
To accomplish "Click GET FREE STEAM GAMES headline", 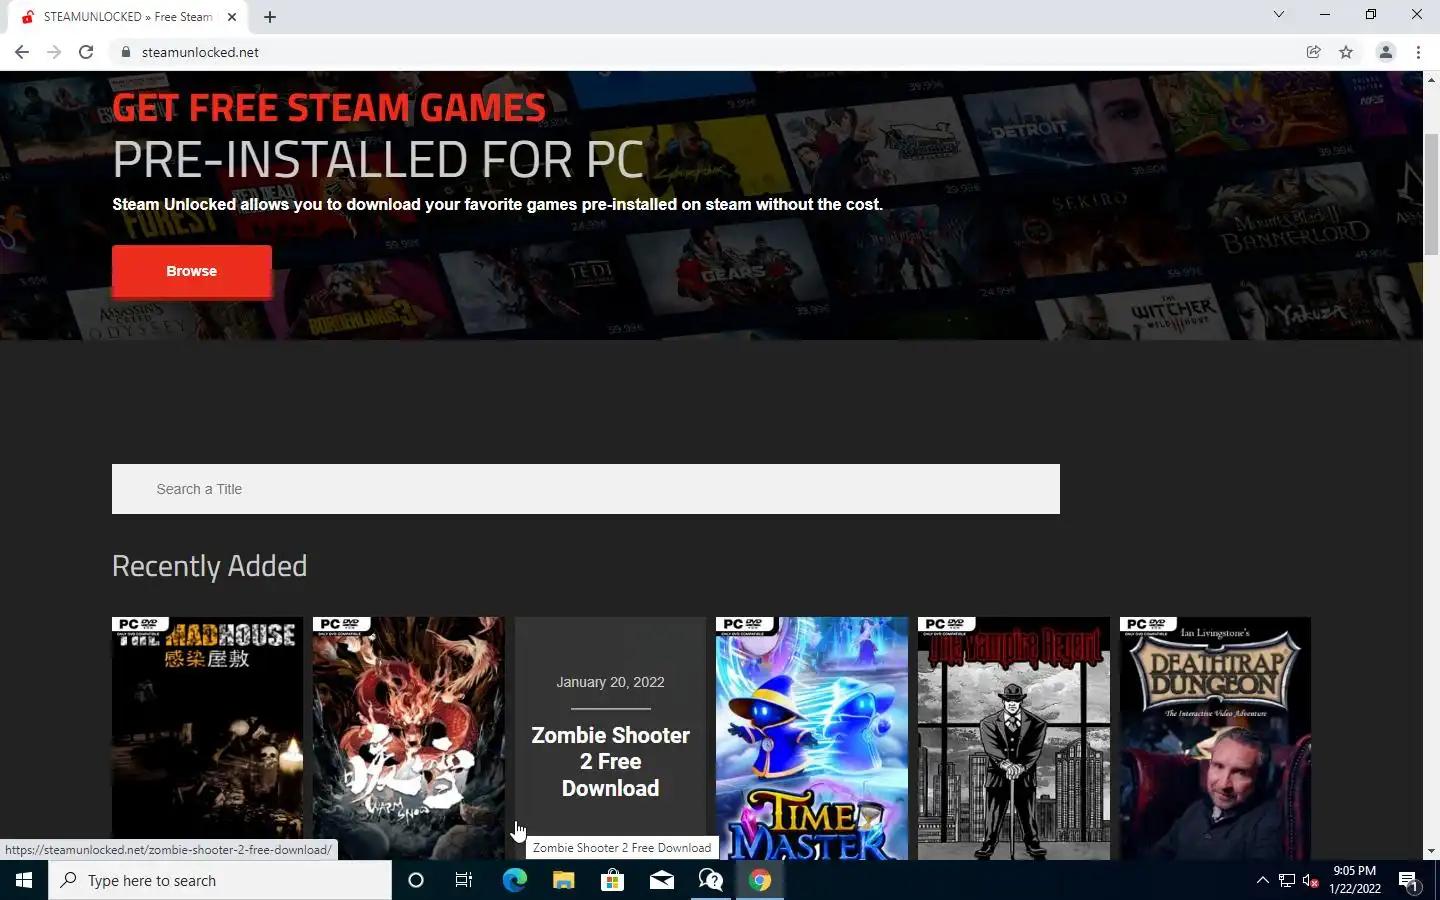I will pyautogui.click(x=329, y=107).
